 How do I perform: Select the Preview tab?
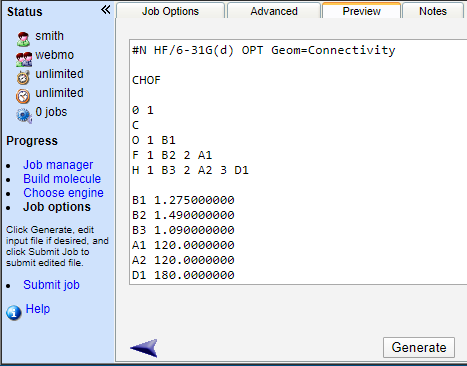tap(361, 11)
